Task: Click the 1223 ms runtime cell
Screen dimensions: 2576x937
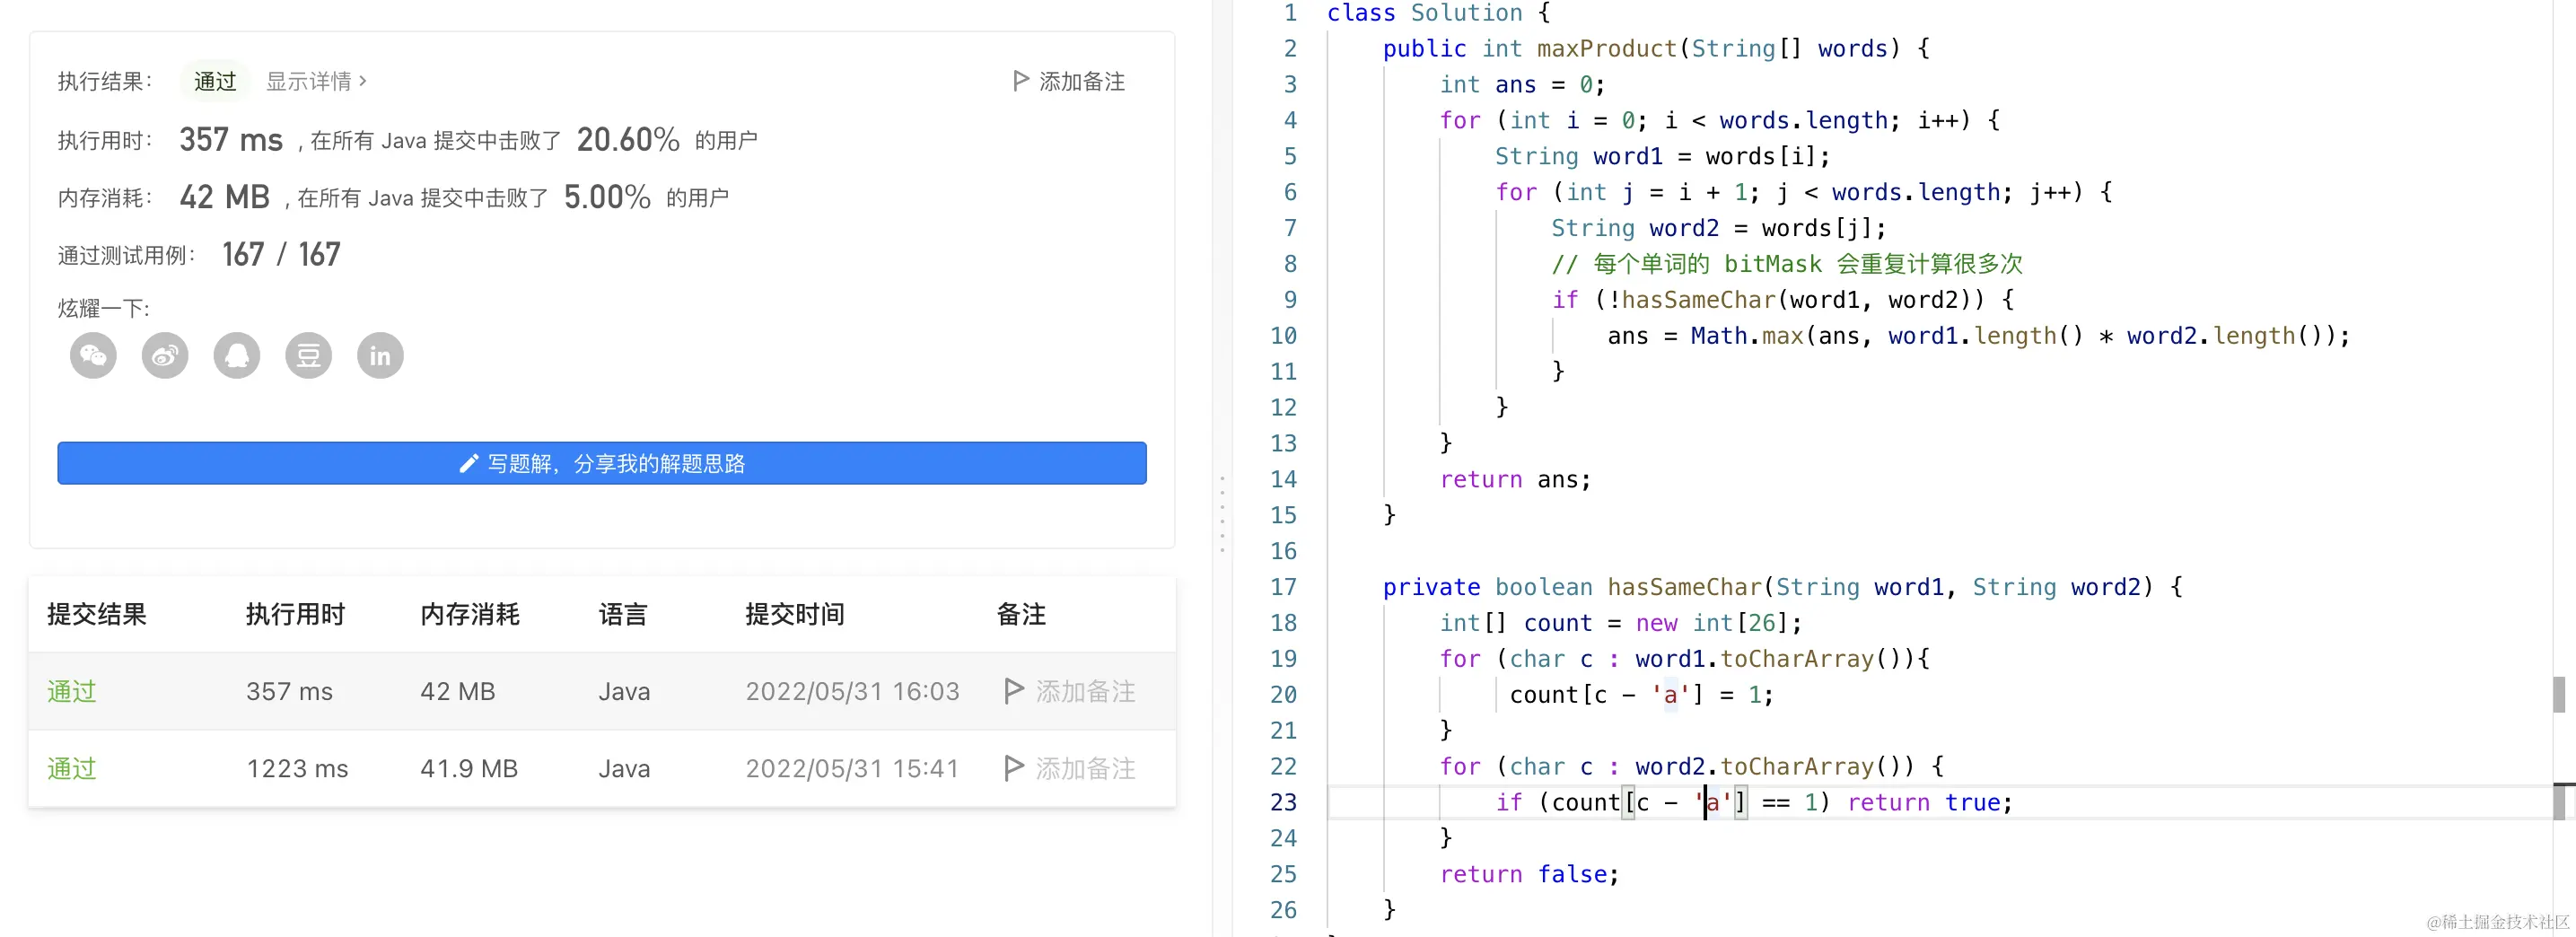Action: pyautogui.click(x=297, y=768)
